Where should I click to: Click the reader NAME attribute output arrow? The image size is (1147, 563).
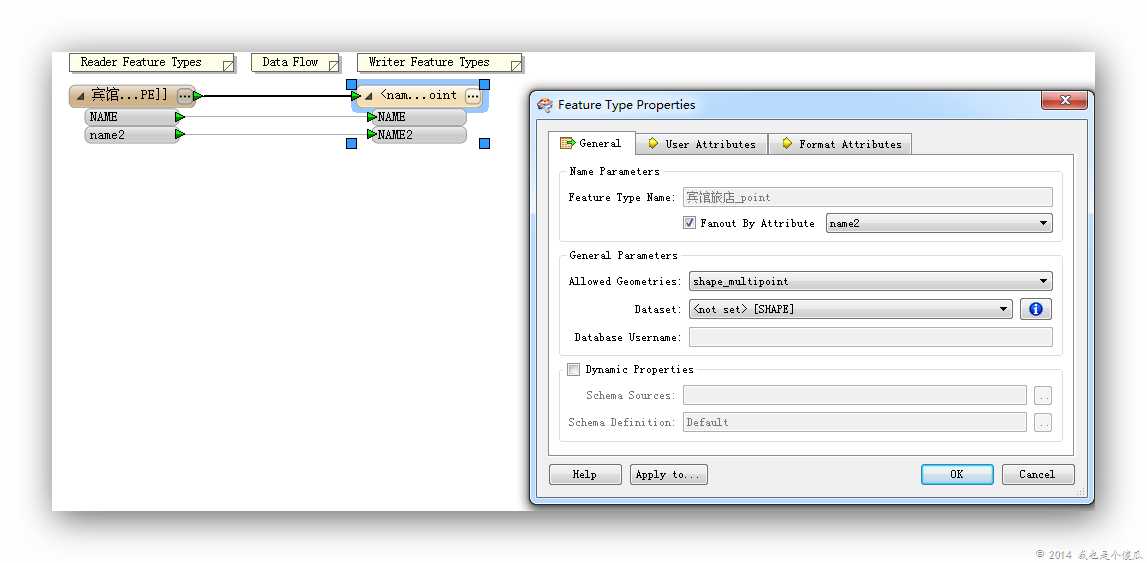[x=180, y=116]
